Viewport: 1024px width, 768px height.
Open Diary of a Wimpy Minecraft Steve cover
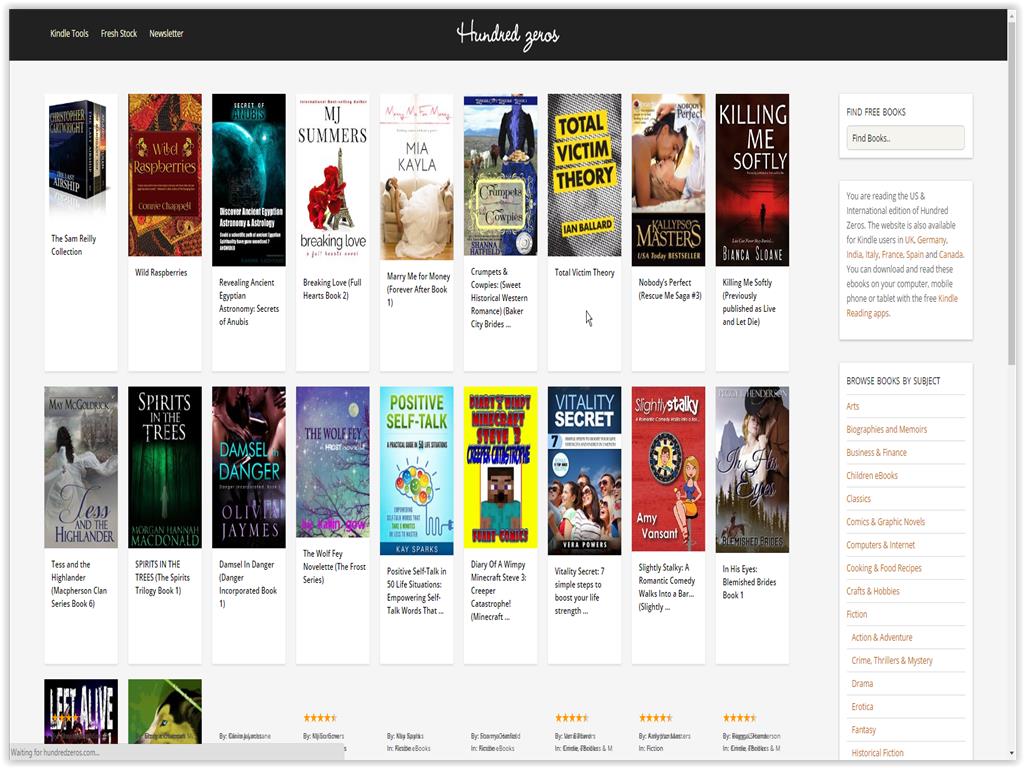point(500,468)
